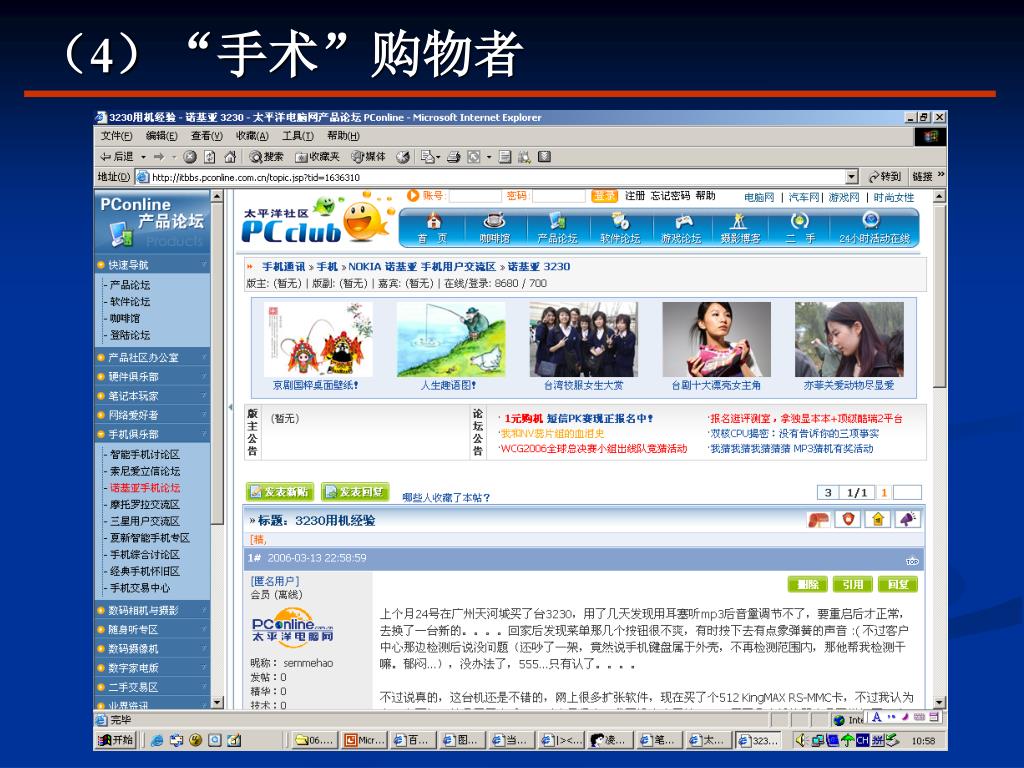Click the 密码 password input field
Screen dimensions: 1024x768
tap(559, 196)
